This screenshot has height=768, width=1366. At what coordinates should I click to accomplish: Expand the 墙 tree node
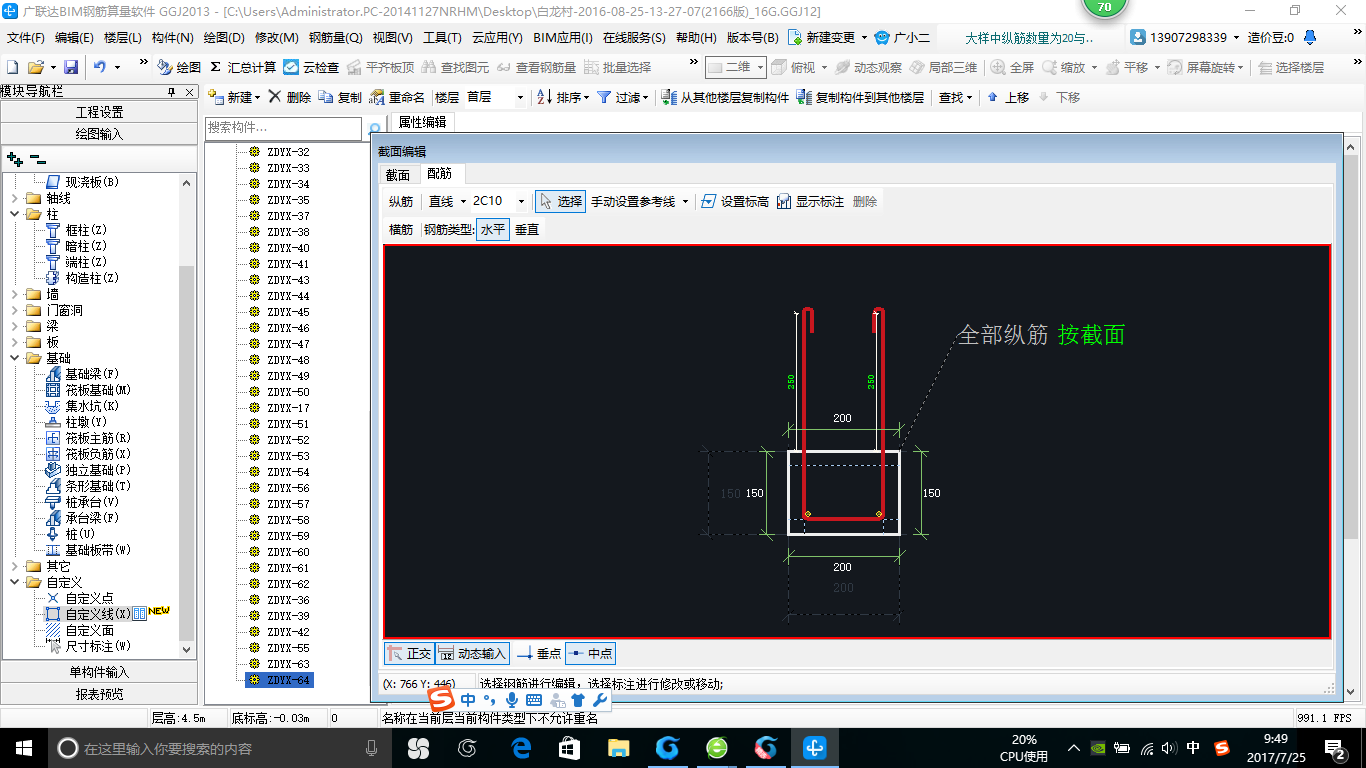coord(14,294)
